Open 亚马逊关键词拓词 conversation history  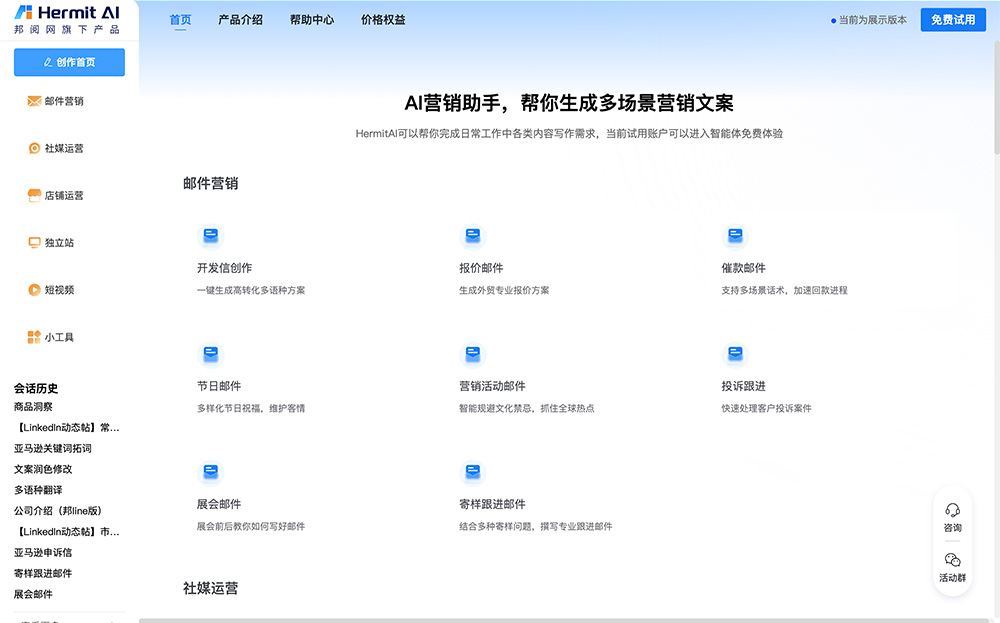[52, 448]
